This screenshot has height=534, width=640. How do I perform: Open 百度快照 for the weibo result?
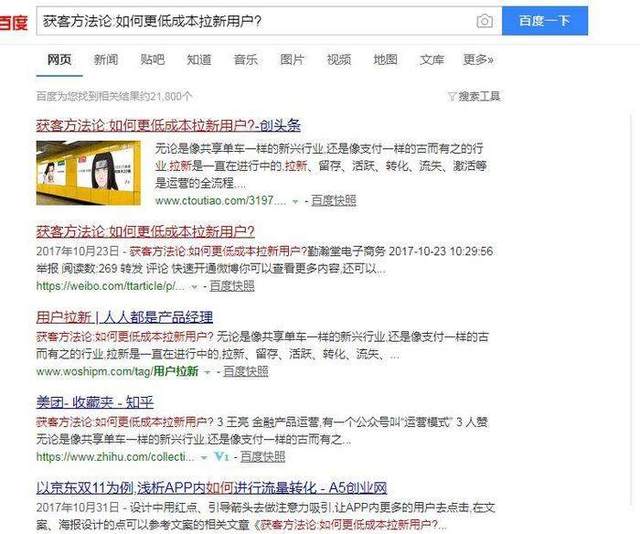(232, 286)
